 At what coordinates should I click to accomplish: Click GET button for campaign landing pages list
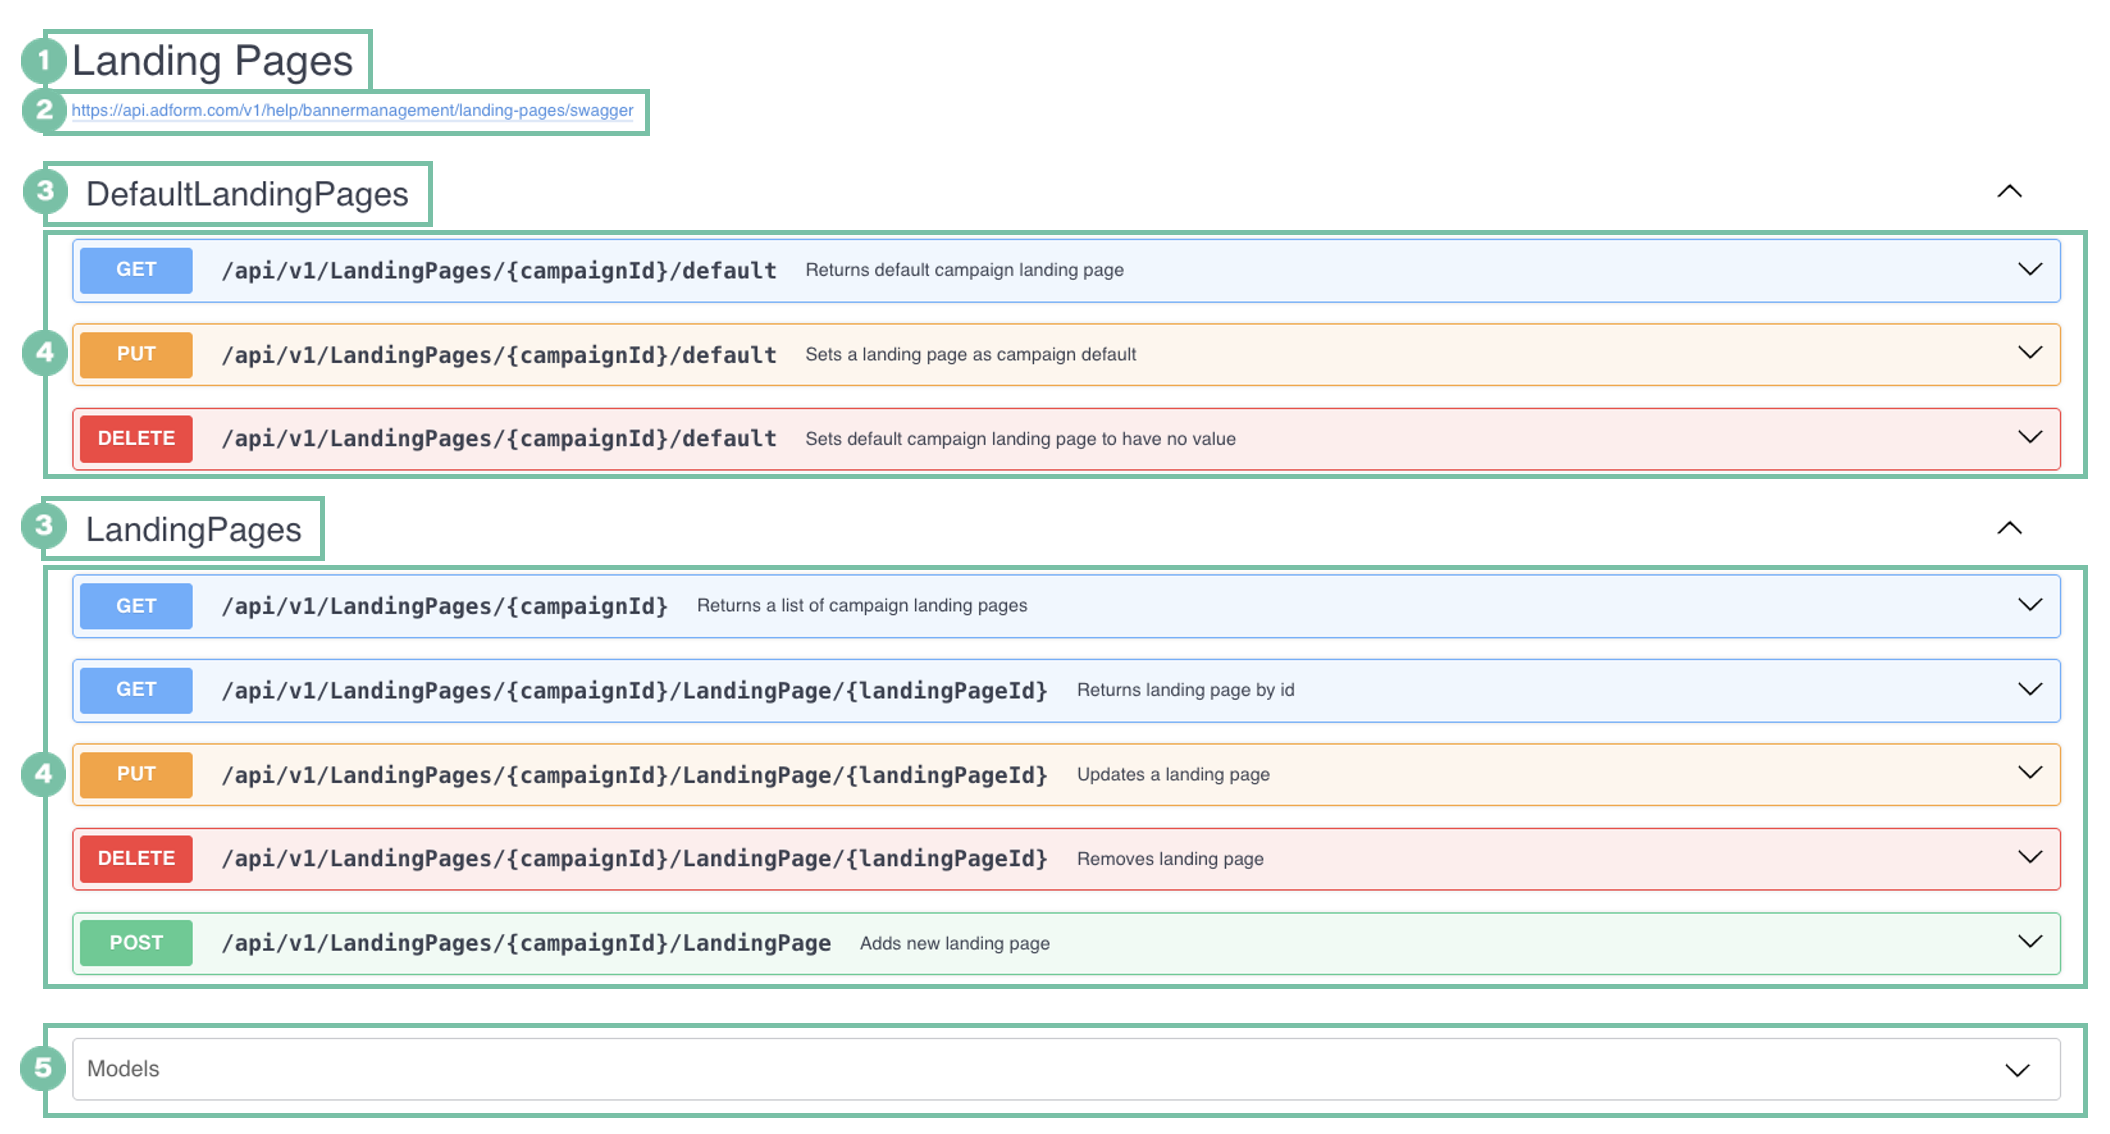click(136, 606)
